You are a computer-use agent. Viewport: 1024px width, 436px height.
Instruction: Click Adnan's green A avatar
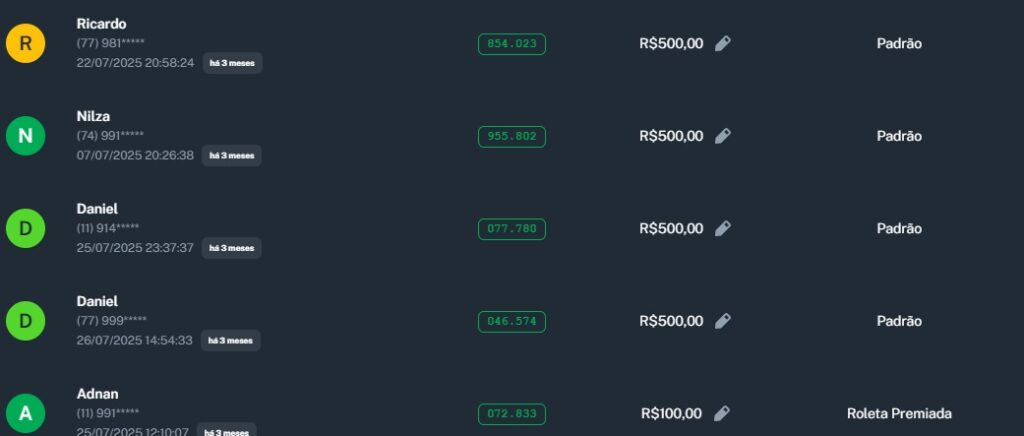point(26,413)
